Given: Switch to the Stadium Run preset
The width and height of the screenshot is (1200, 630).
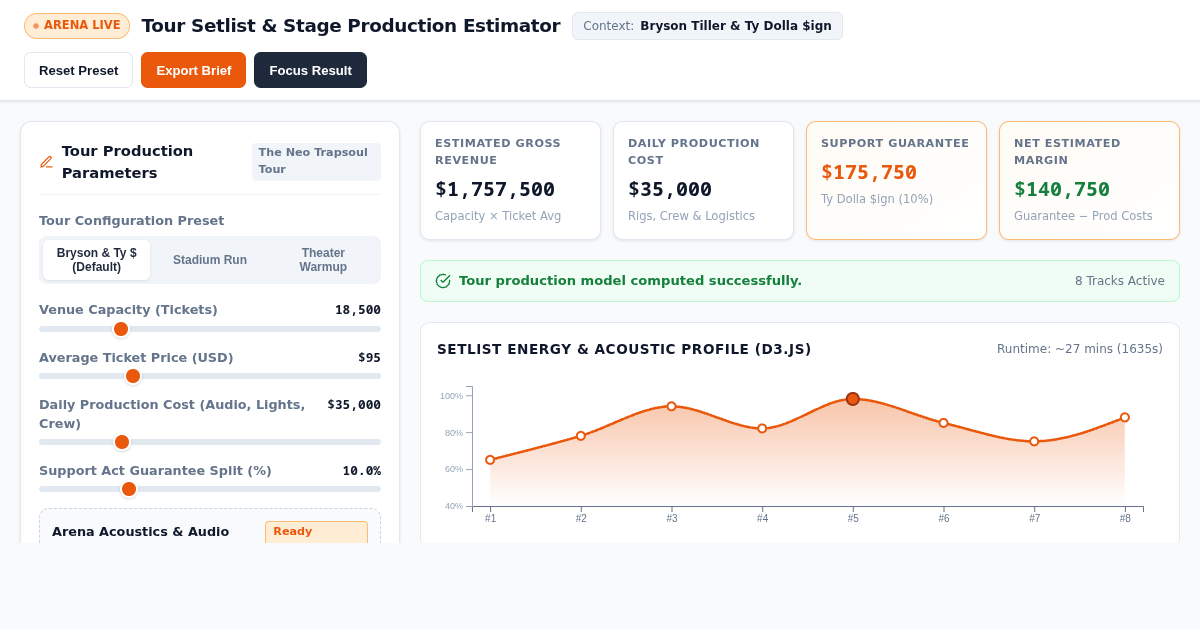Looking at the screenshot, I should point(210,260).
